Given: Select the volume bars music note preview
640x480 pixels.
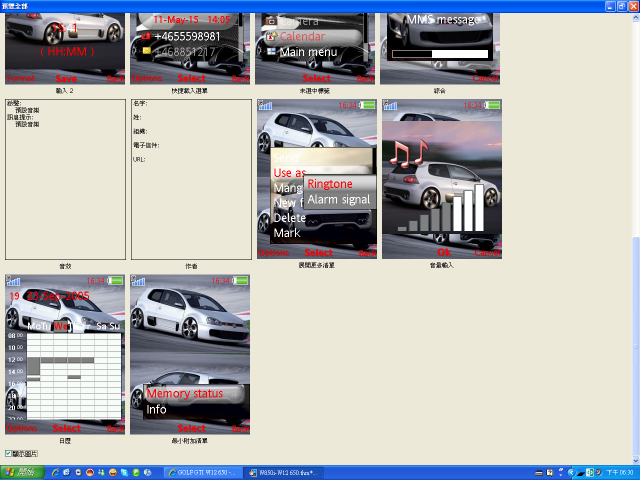Looking at the screenshot, I should [442, 179].
